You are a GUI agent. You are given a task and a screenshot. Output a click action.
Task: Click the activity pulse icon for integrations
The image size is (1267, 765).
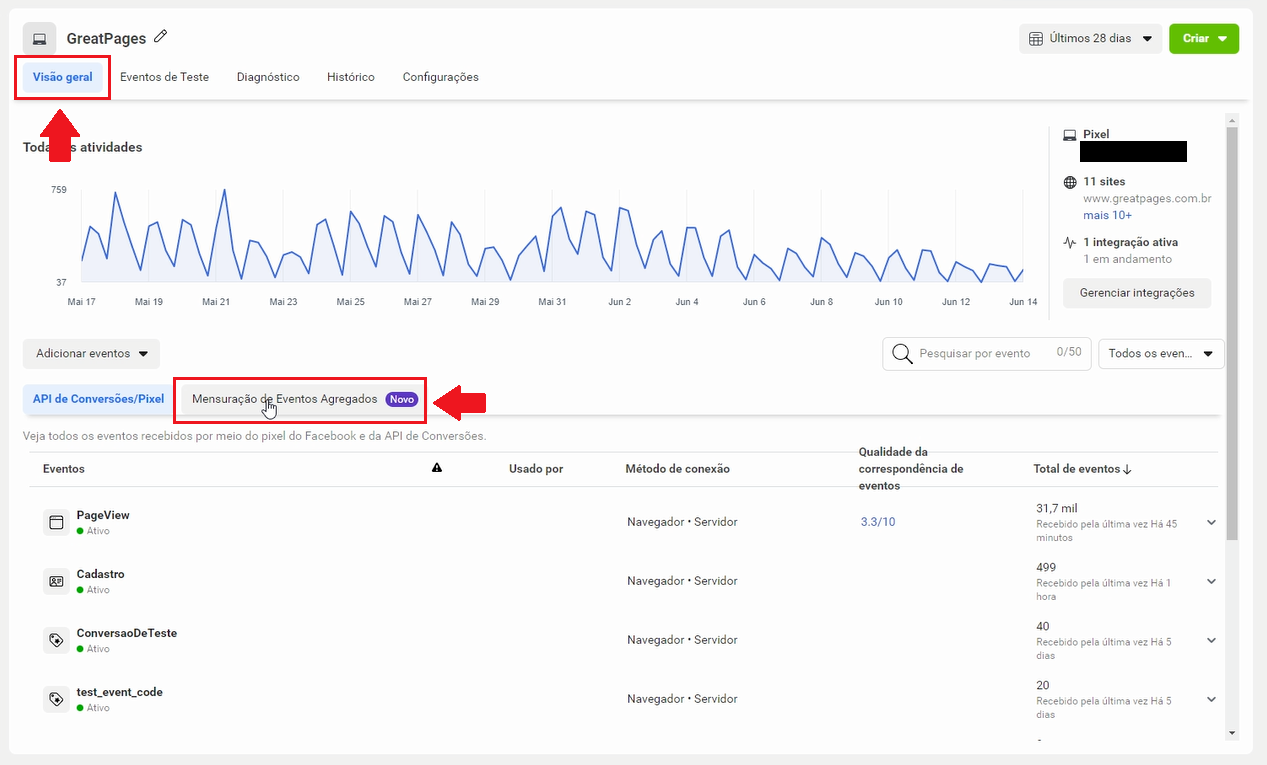(x=1069, y=242)
